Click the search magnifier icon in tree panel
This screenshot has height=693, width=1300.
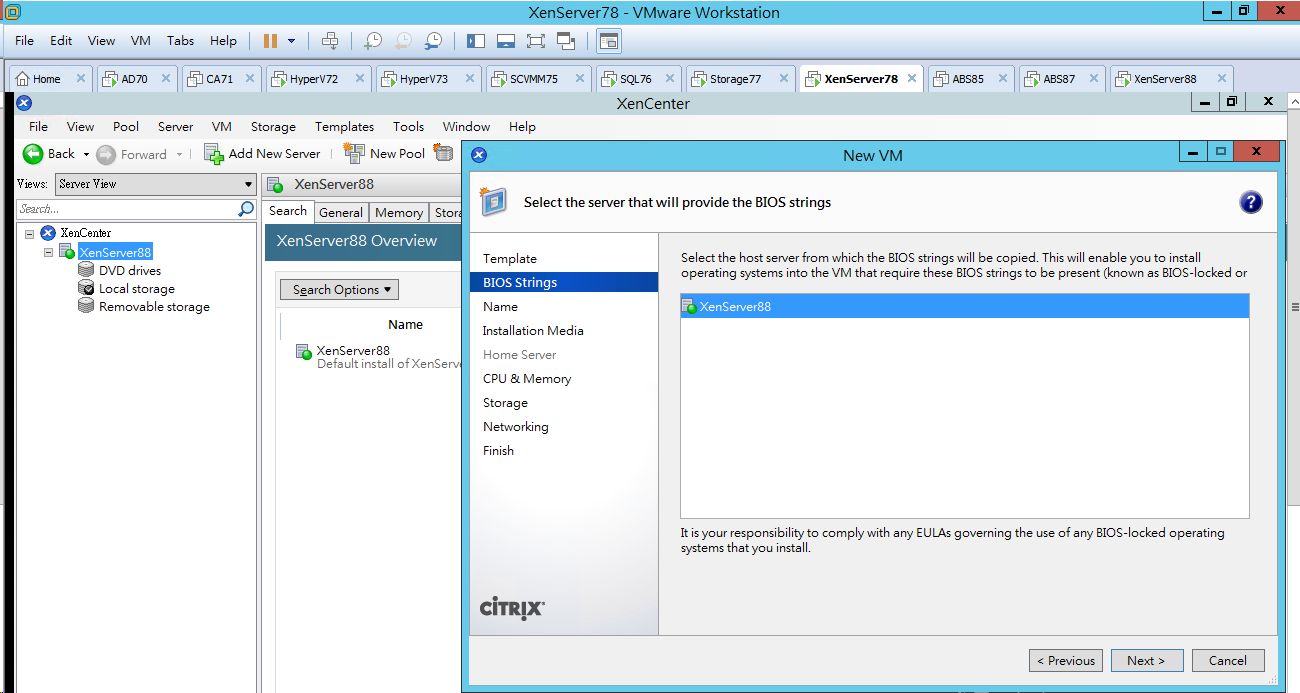coord(246,209)
